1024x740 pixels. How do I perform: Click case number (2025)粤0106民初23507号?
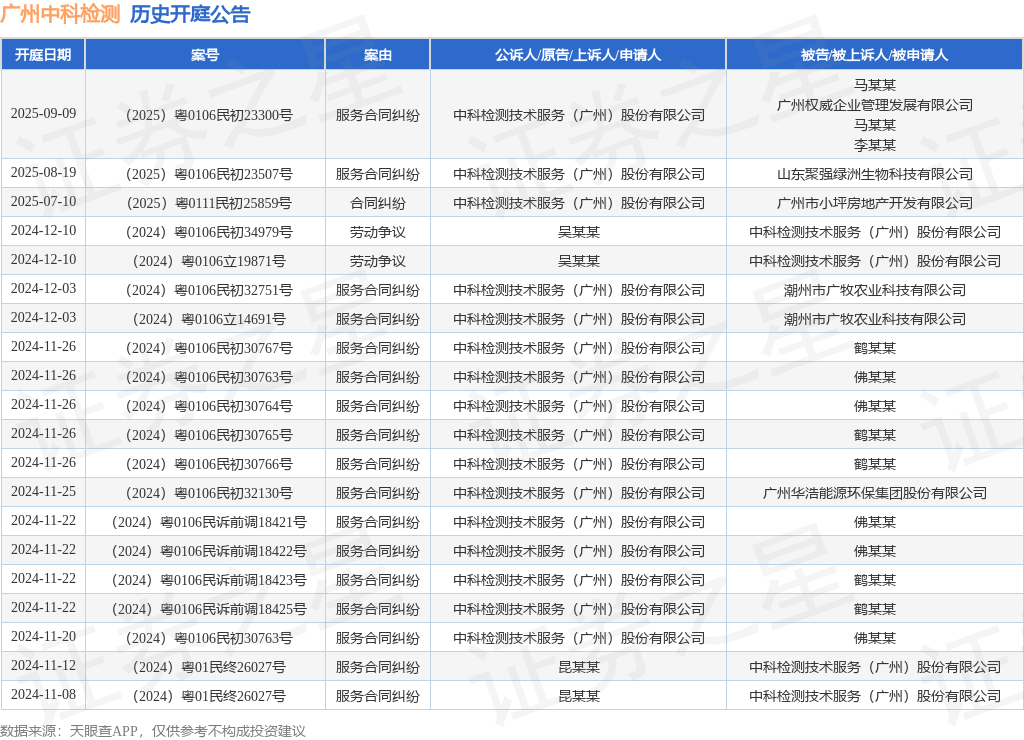(x=209, y=174)
